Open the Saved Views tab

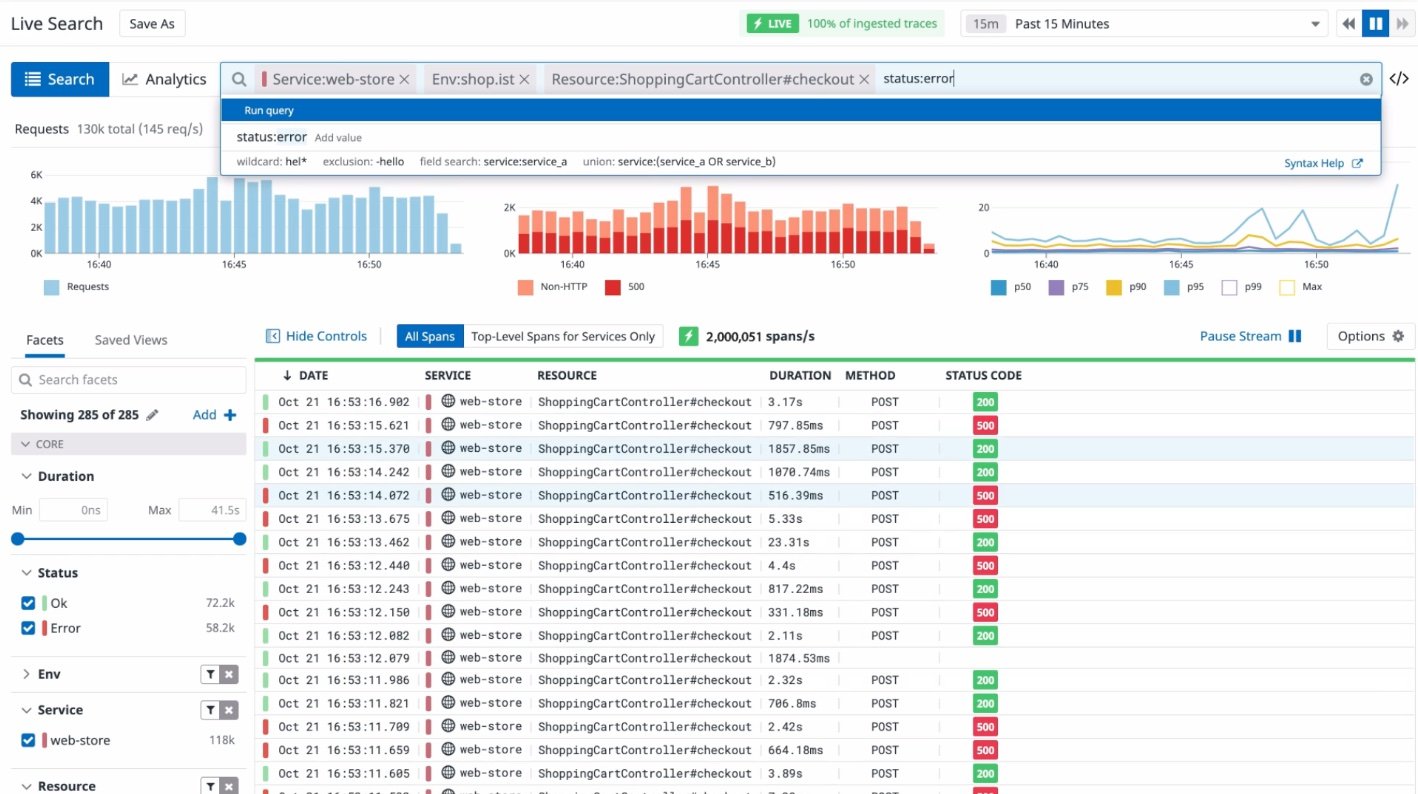tap(131, 340)
